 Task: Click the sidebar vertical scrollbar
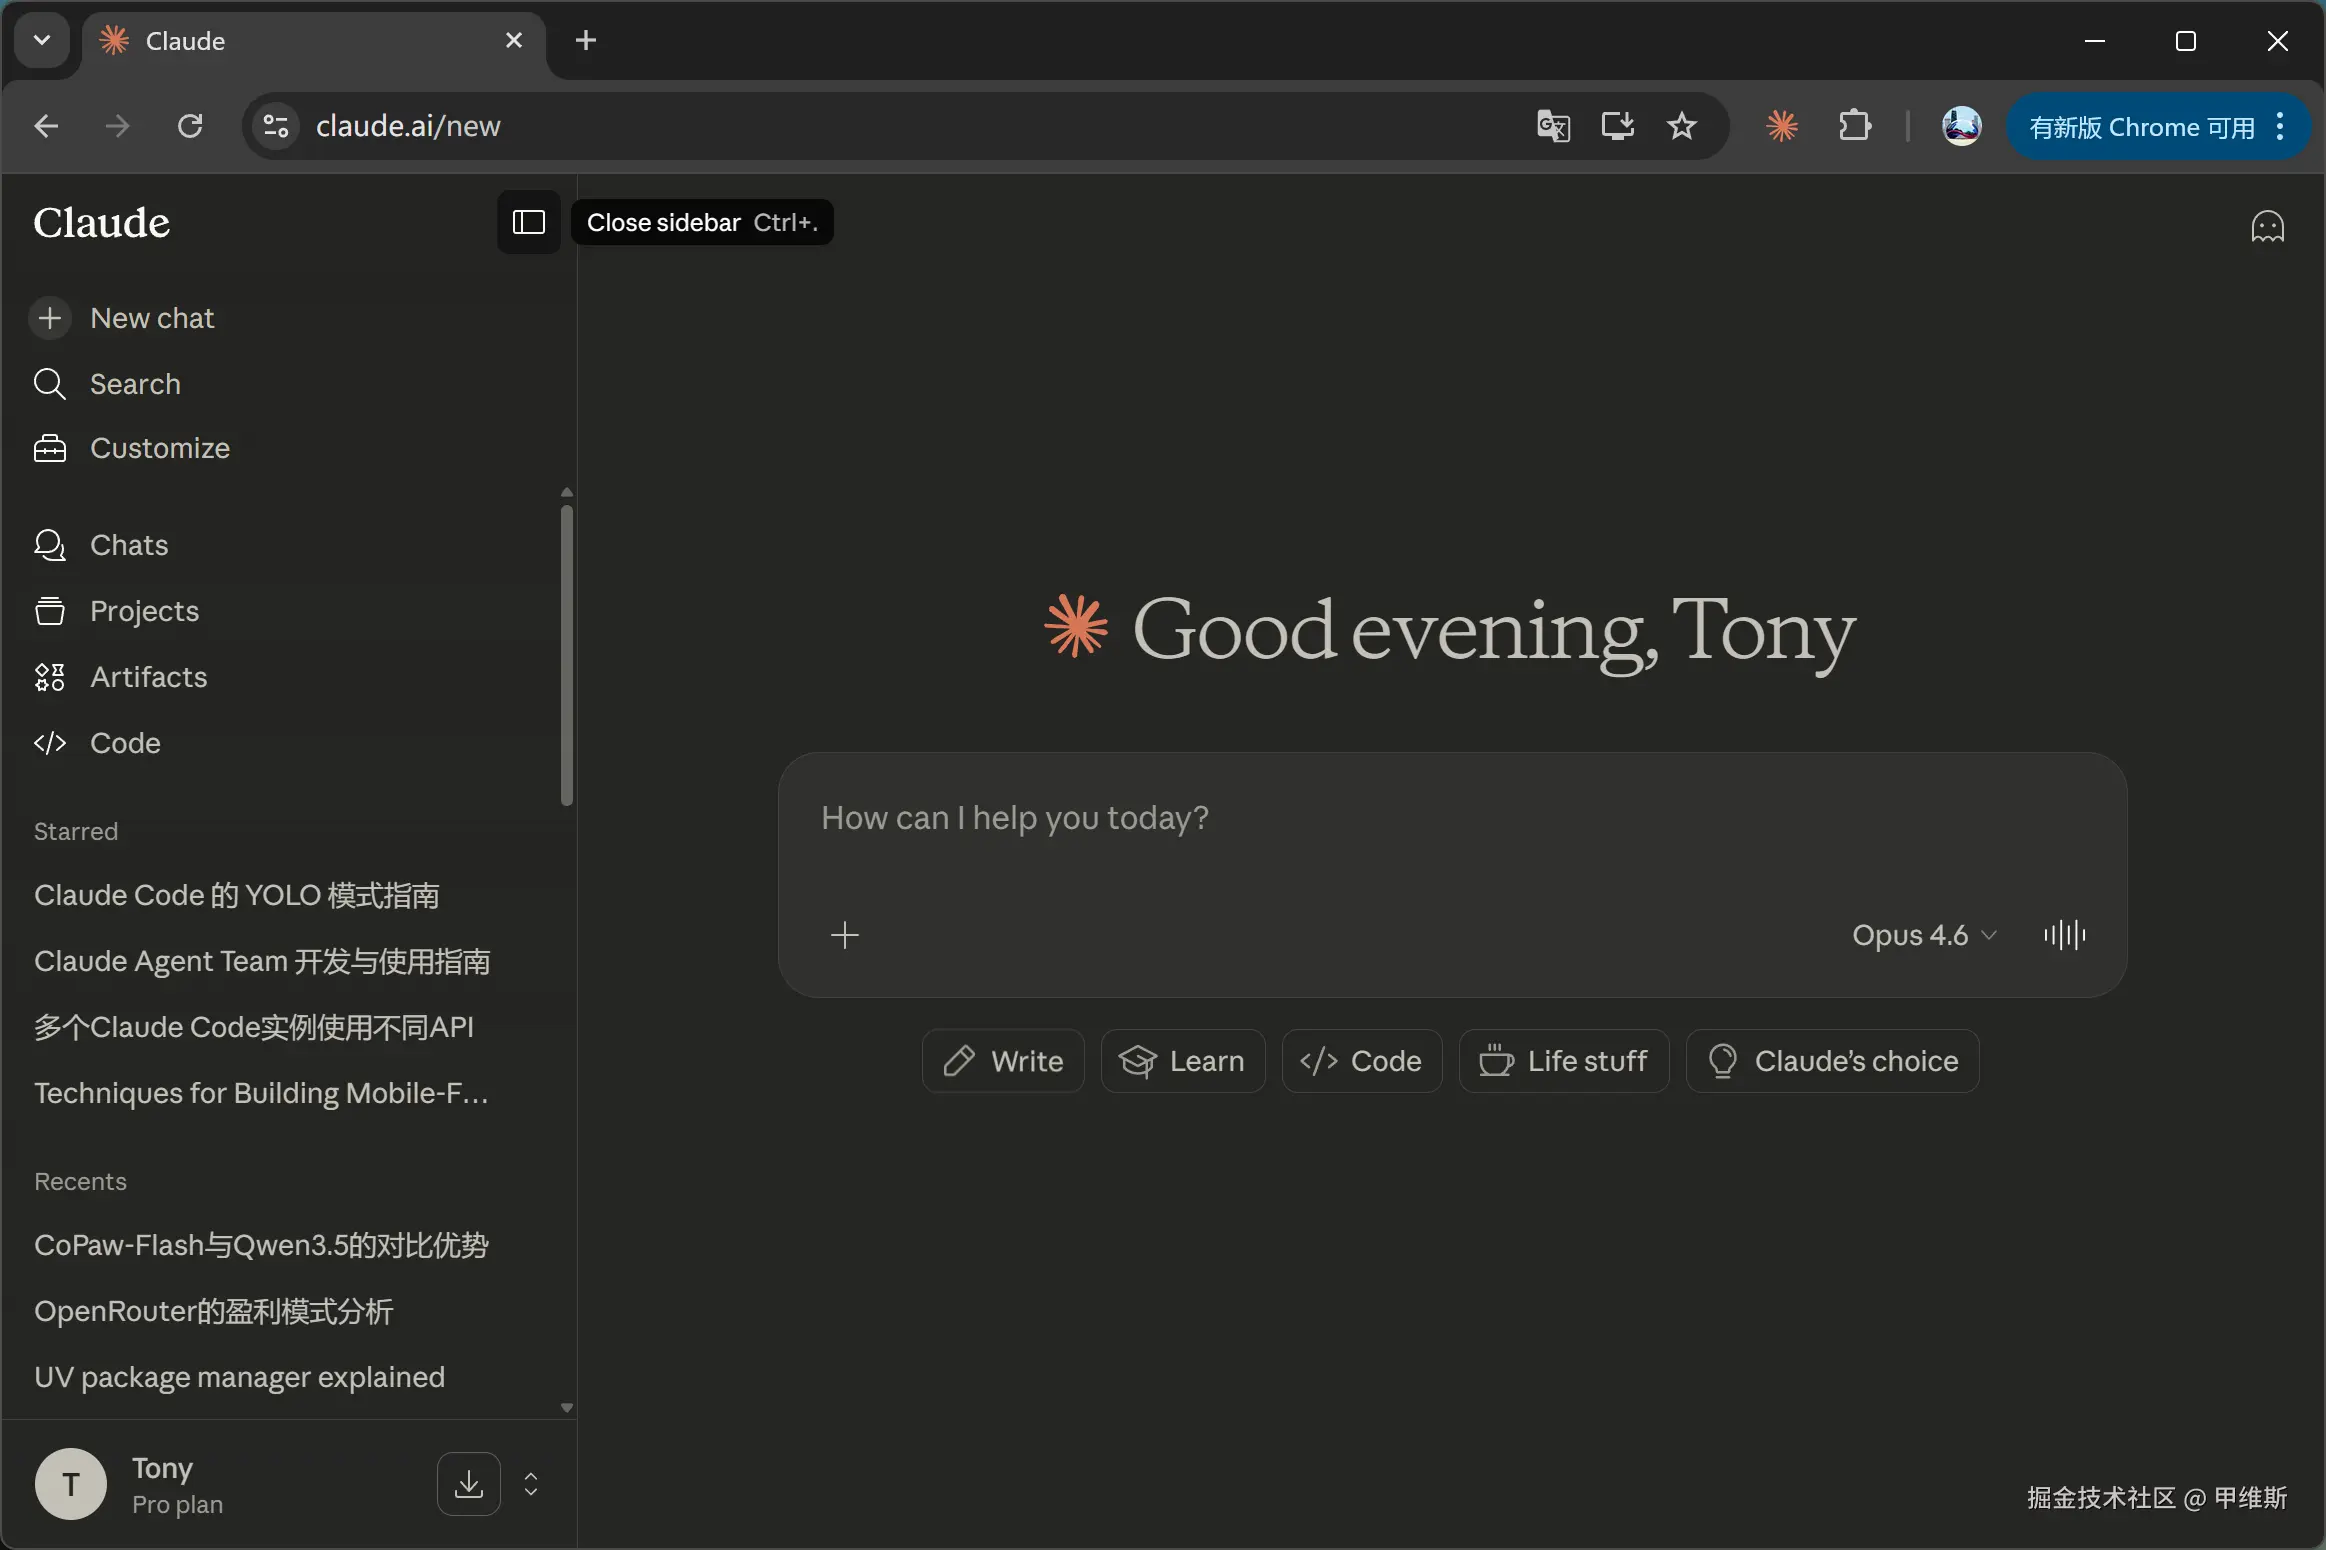(567, 655)
